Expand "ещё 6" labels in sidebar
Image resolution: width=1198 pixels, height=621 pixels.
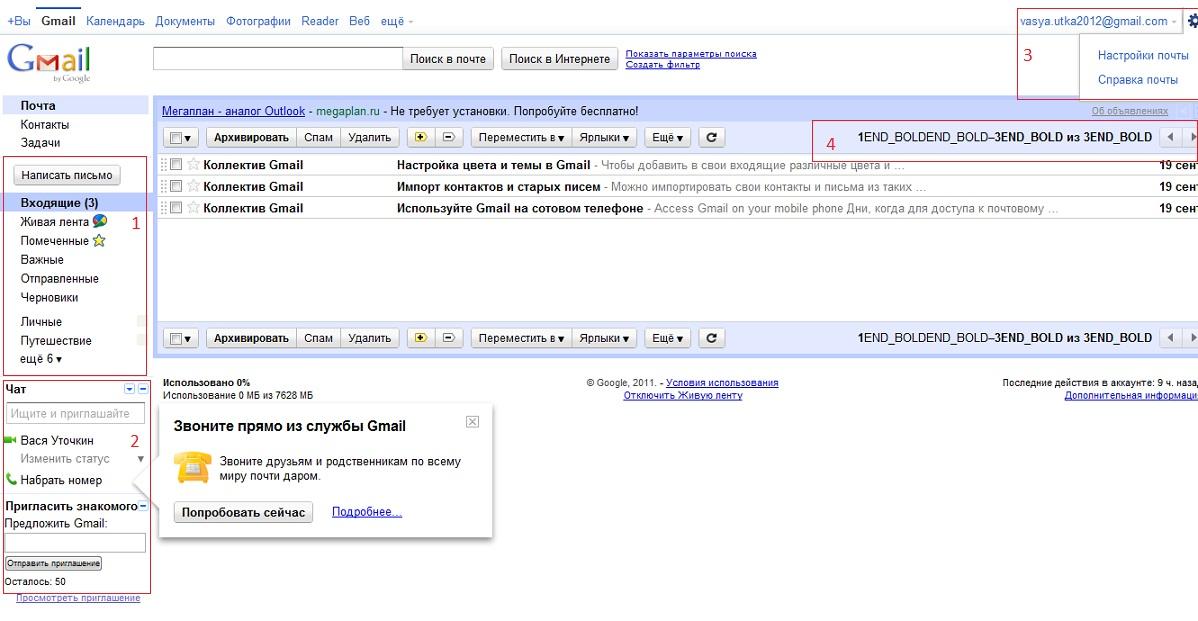click(41, 358)
